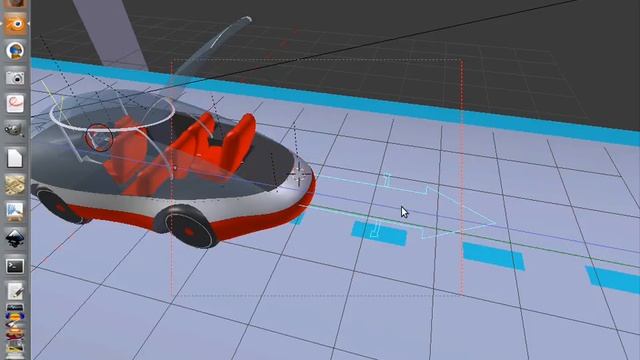Open the blue globe app in the dock
The image size is (640, 360).
tap(16, 51)
